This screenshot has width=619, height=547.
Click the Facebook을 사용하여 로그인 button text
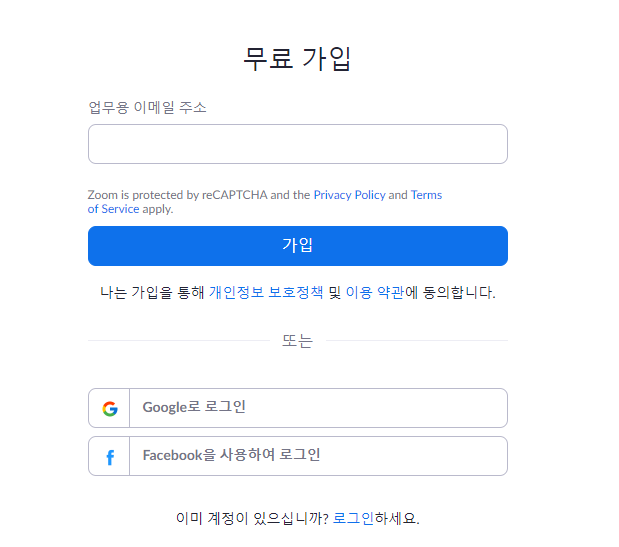coord(231,455)
